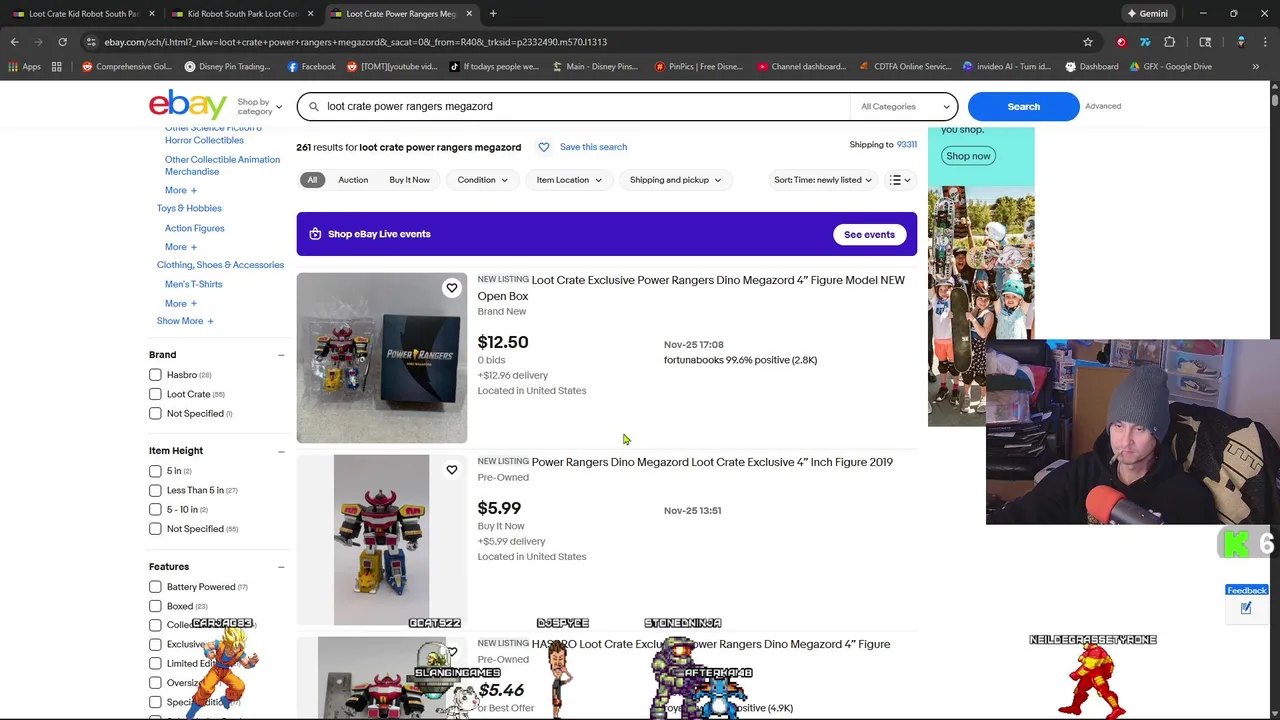The width and height of the screenshot is (1280, 720).
Task: Open Chrome menu three dots
Action: coord(1265,42)
